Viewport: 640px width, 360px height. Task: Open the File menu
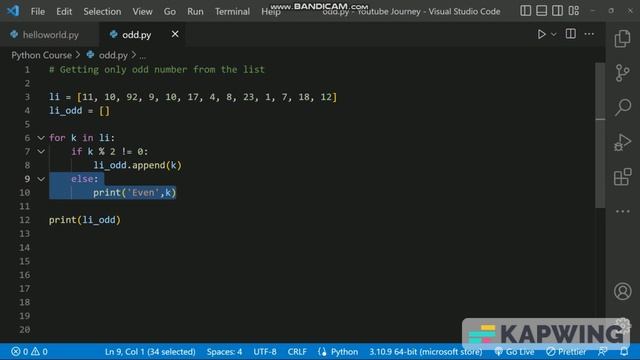[x=38, y=11]
